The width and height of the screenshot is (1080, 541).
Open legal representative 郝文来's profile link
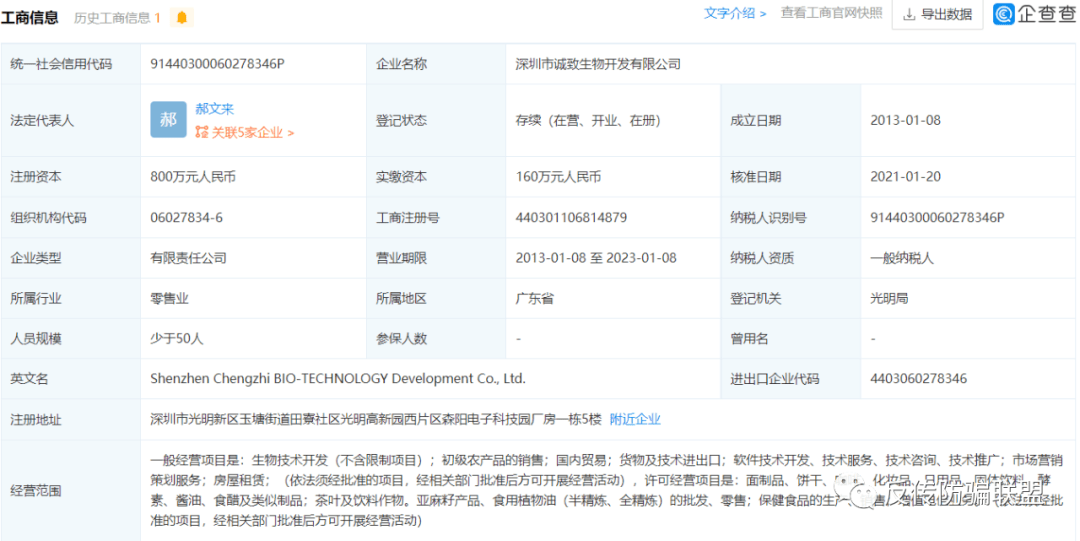pos(214,109)
